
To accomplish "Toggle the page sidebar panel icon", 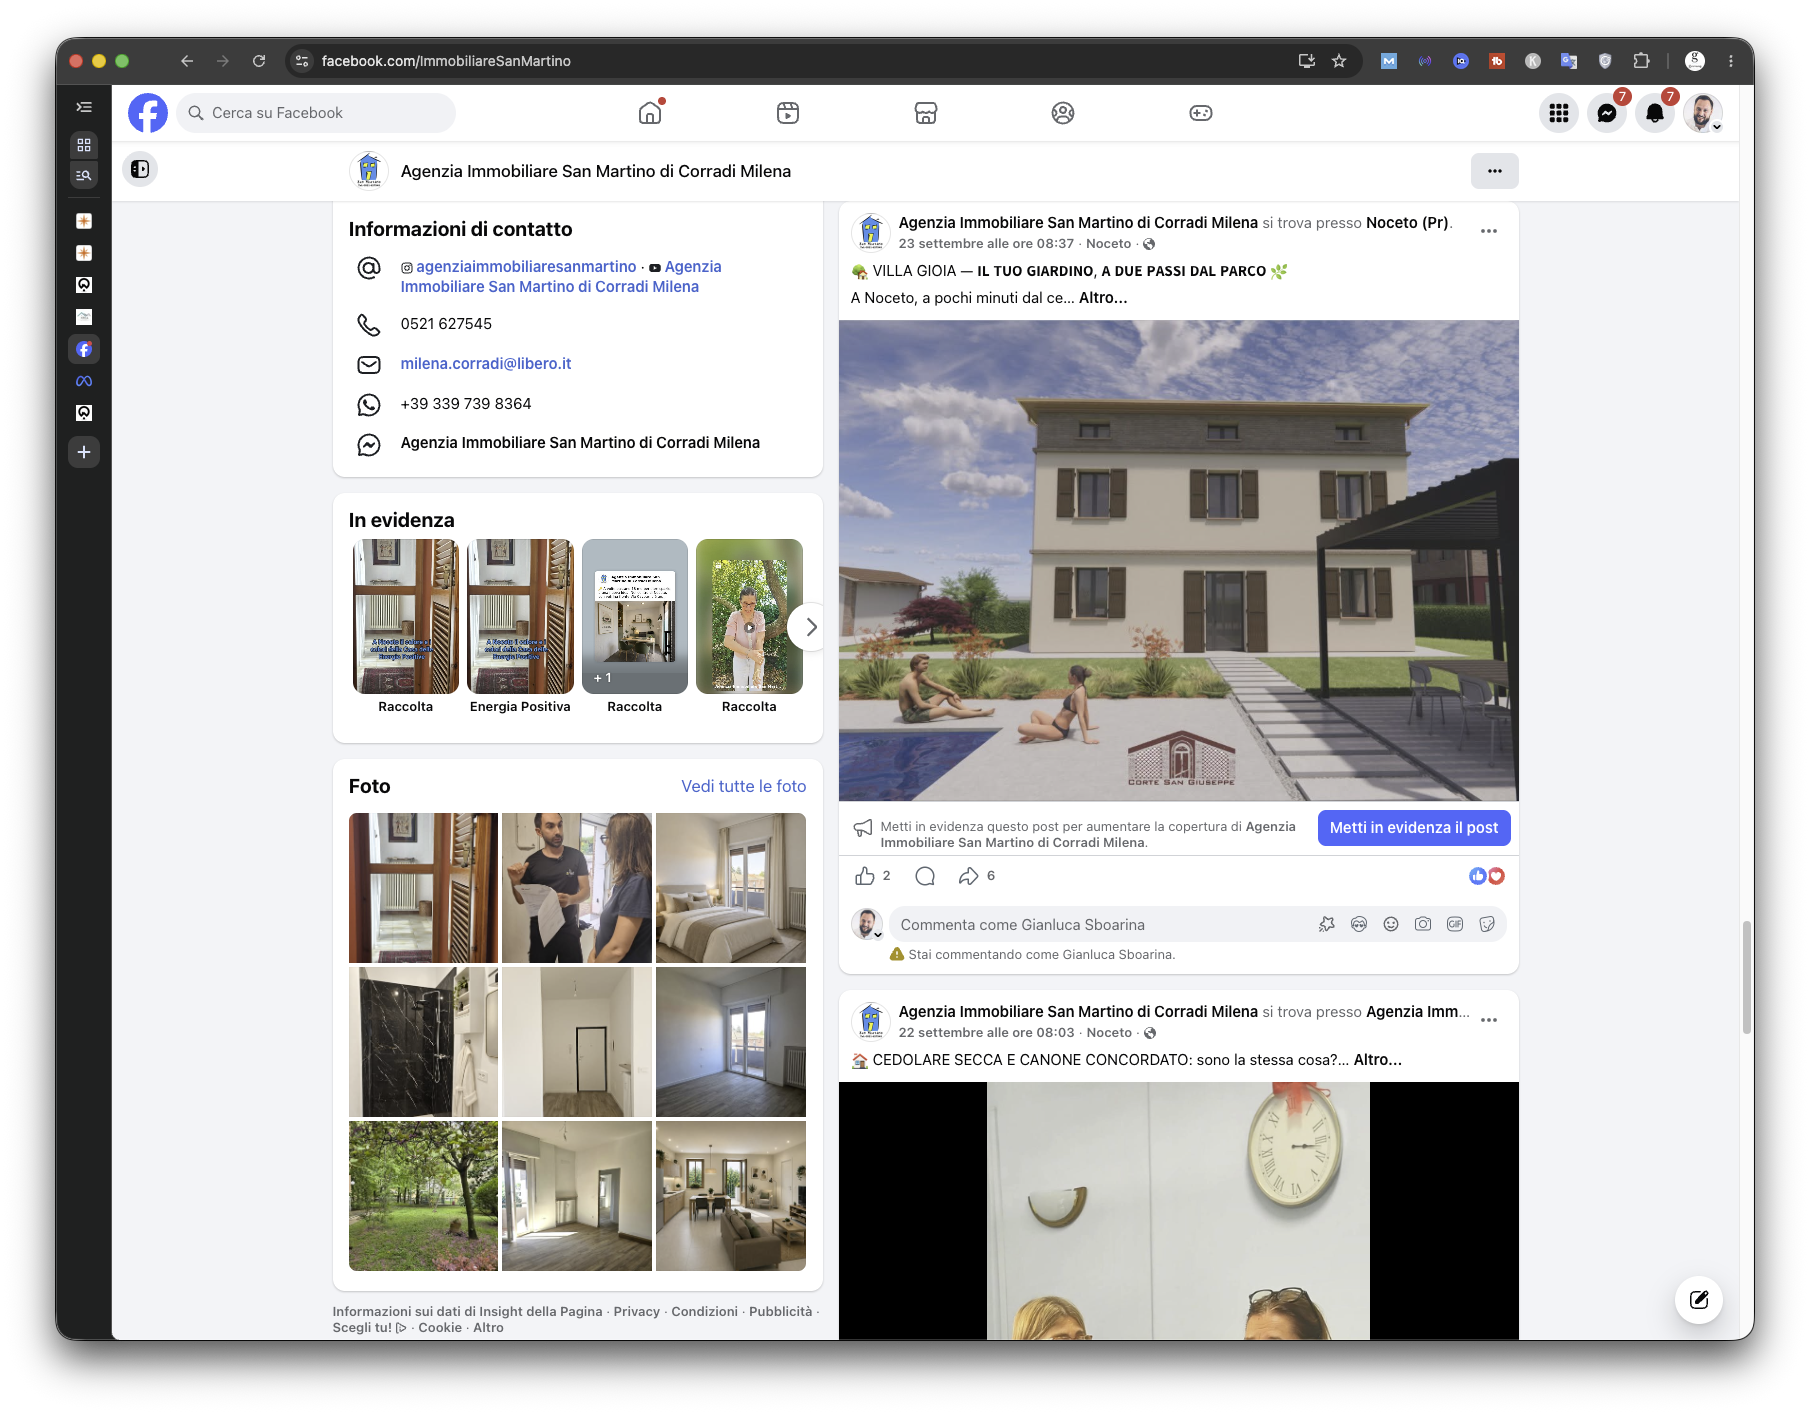I will tap(140, 169).
